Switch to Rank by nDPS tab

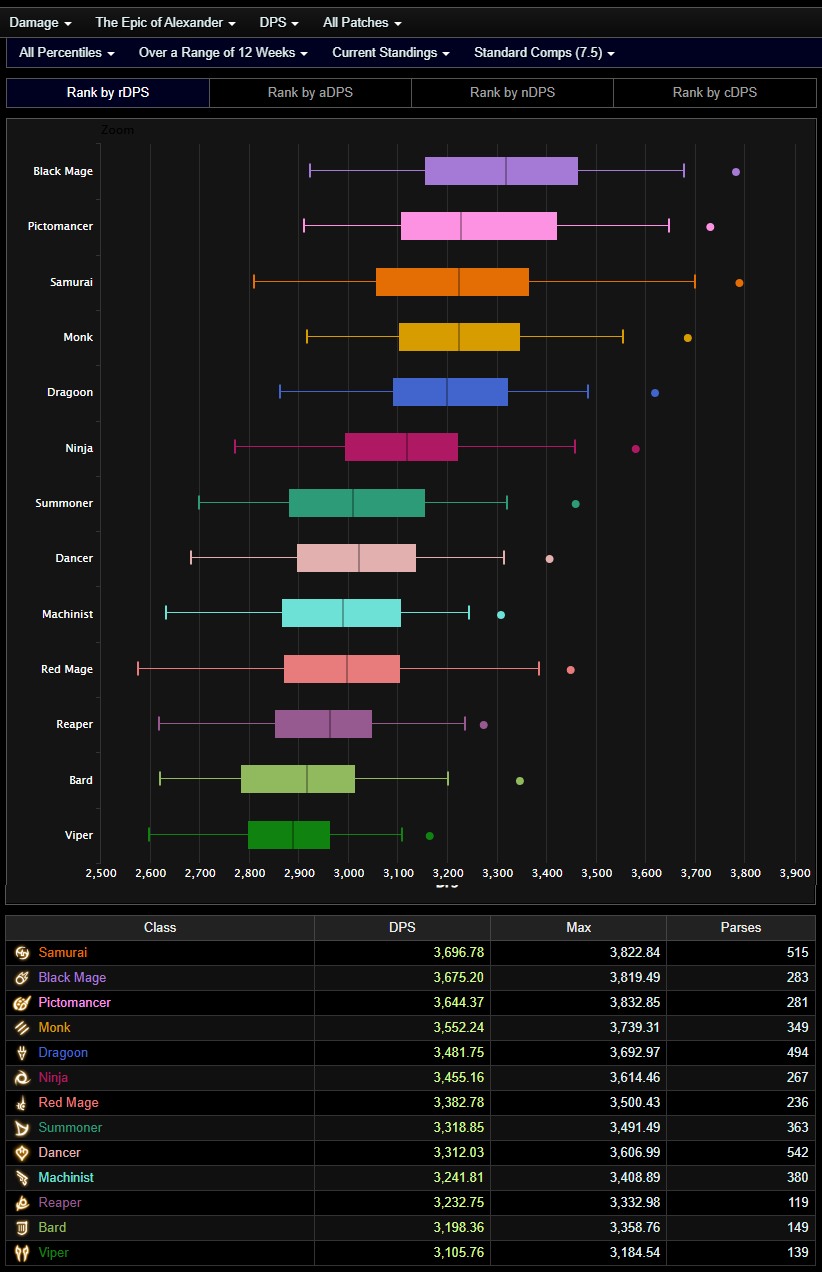[512, 93]
